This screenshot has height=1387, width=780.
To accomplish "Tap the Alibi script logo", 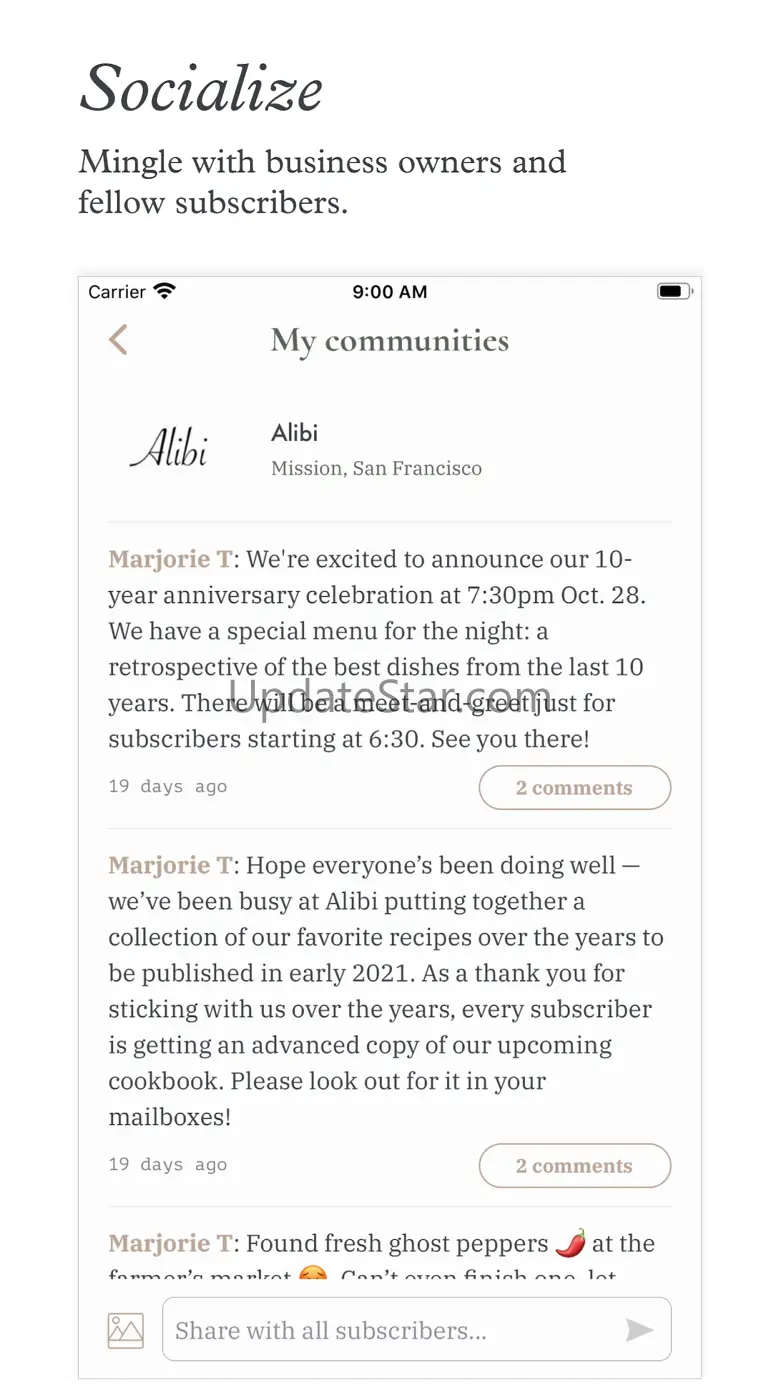I will [169, 449].
